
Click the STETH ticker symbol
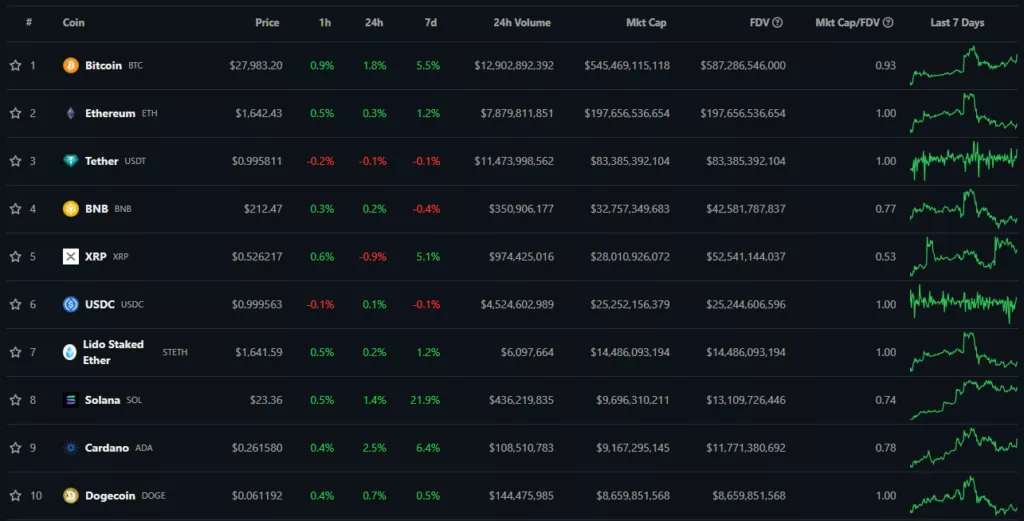(x=175, y=352)
